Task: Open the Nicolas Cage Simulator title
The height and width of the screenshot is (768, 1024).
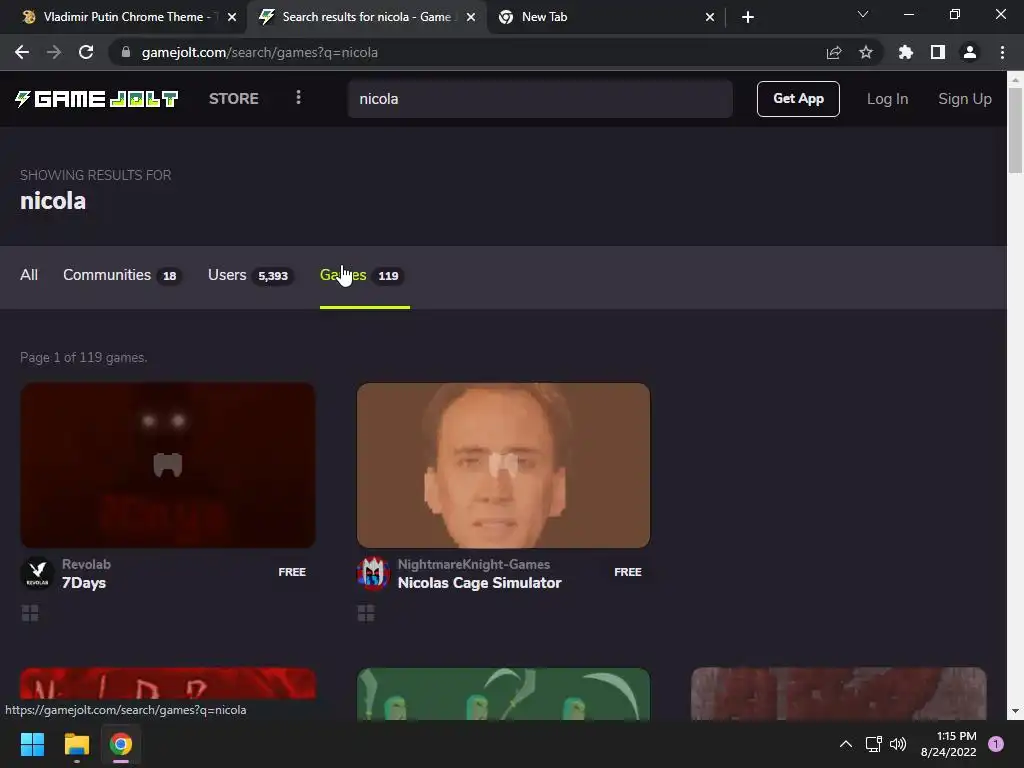Action: pyautogui.click(x=479, y=583)
